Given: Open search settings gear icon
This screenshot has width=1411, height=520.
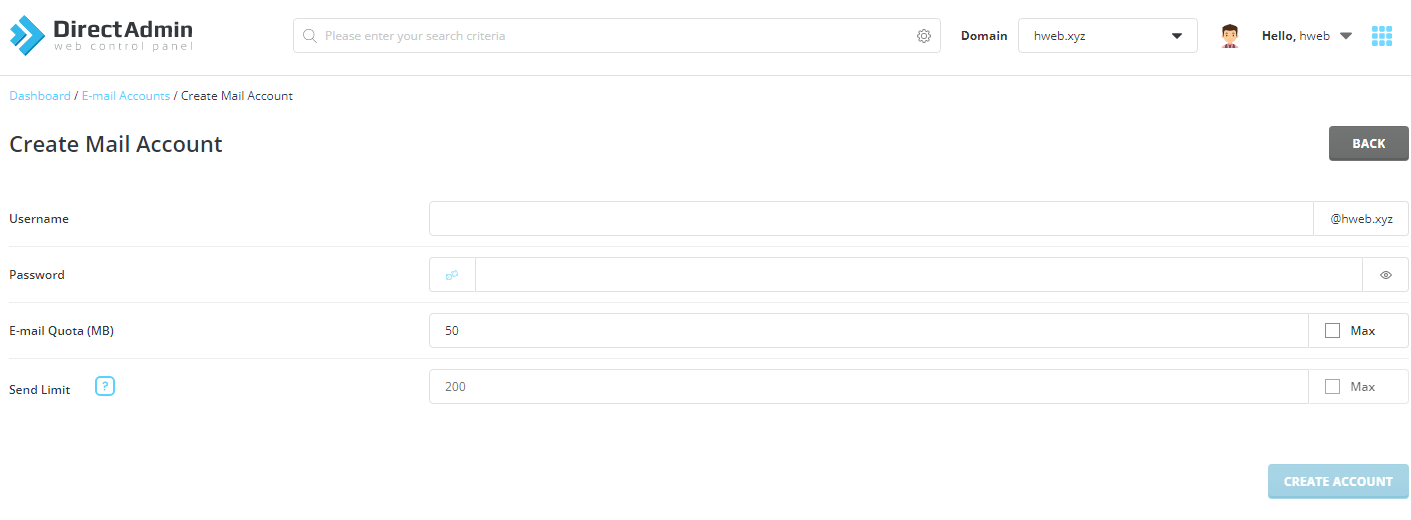Looking at the screenshot, I should pos(923,36).
